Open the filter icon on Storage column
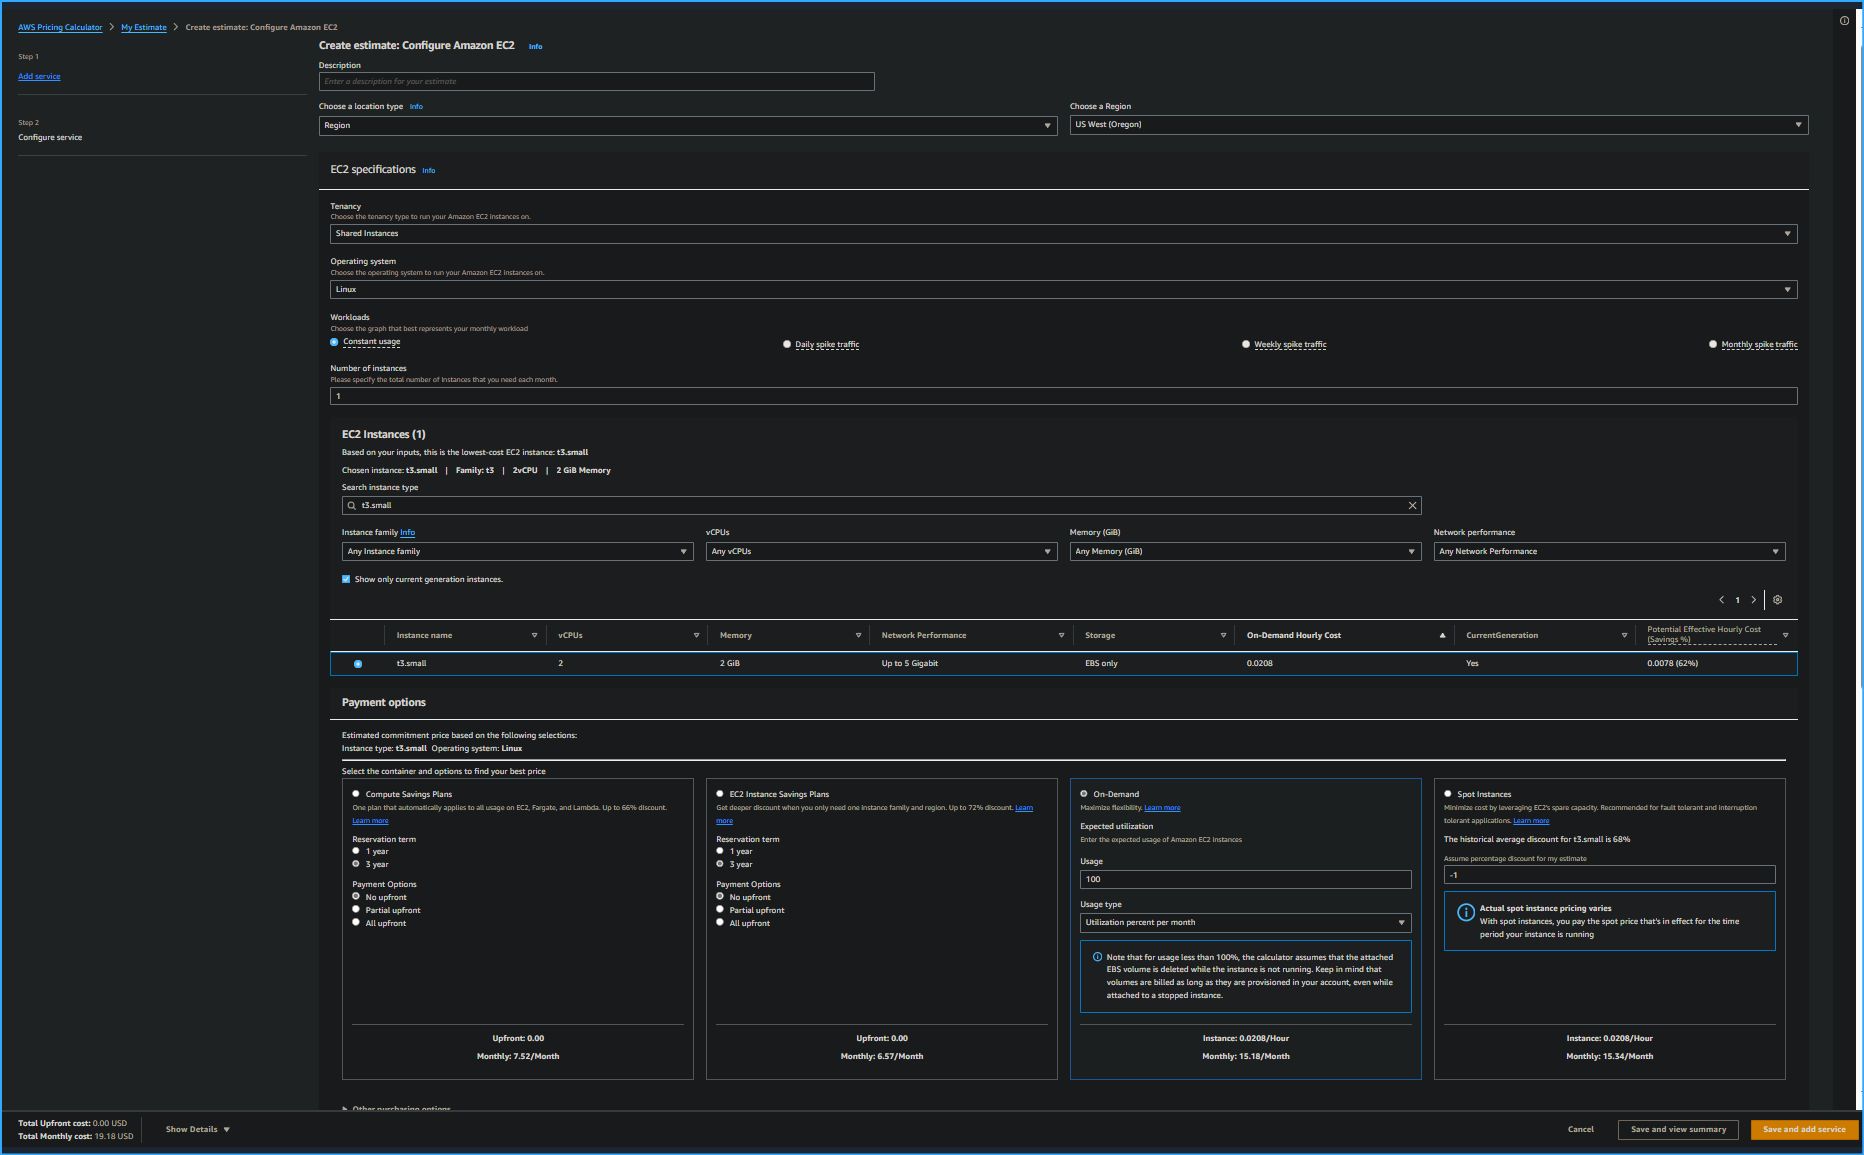This screenshot has width=1864, height=1155. pyautogui.click(x=1223, y=634)
